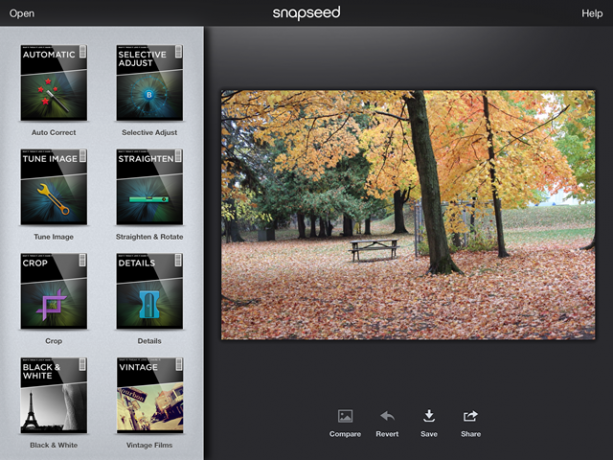This screenshot has height=460, width=613.
Task: Apply the Black & White filter tile
Action: [x=54, y=395]
